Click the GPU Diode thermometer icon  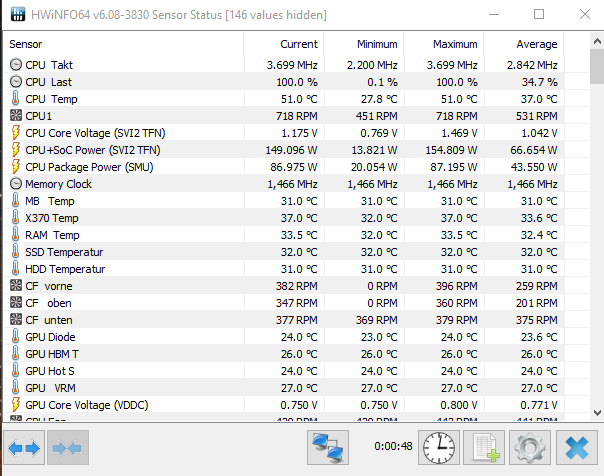pyautogui.click(x=15, y=337)
